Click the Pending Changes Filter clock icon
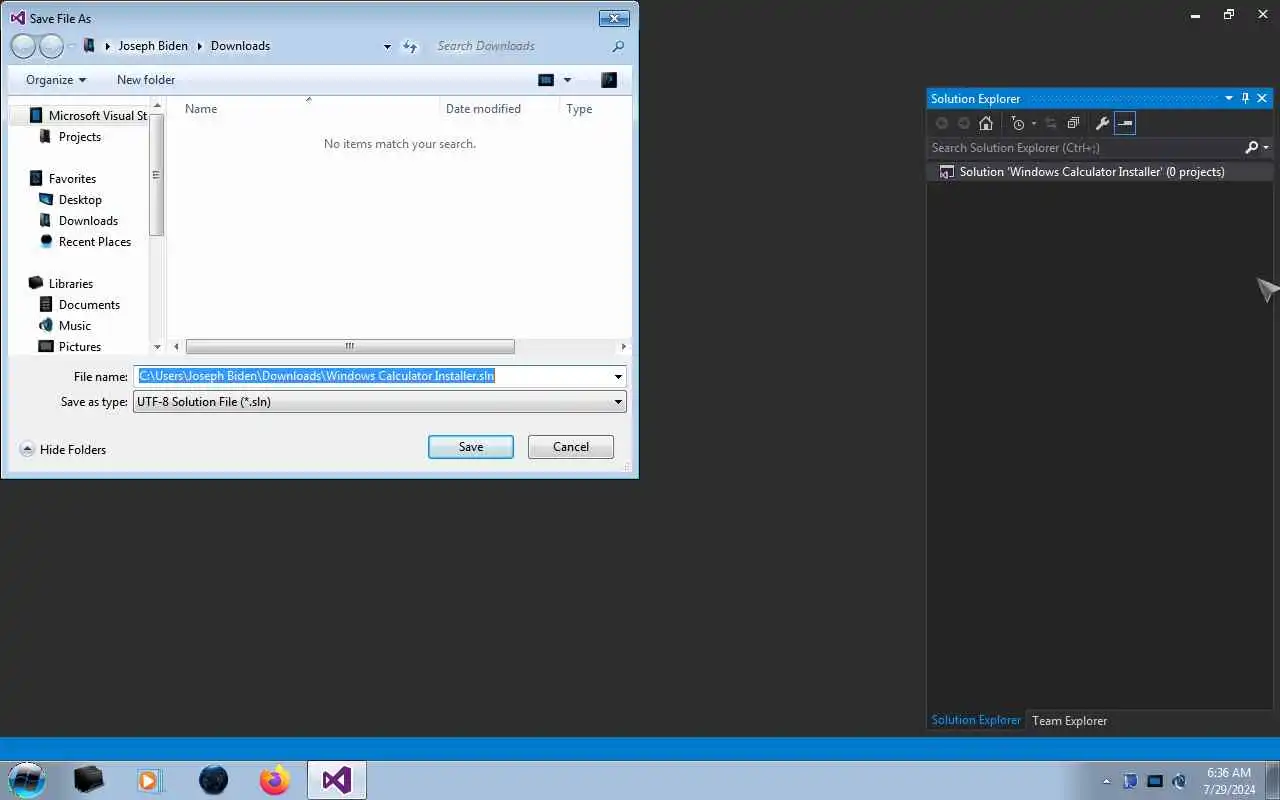1280x800 pixels. [x=1018, y=123]
